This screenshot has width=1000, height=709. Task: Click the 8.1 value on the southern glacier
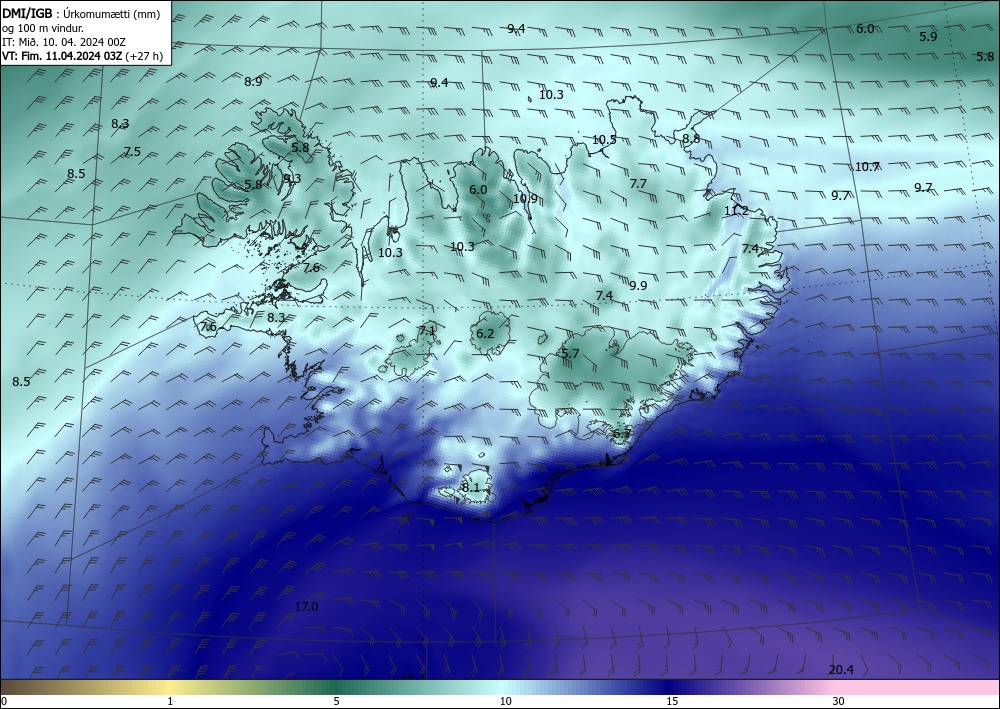pyautogui.click(x=470, y=488)
